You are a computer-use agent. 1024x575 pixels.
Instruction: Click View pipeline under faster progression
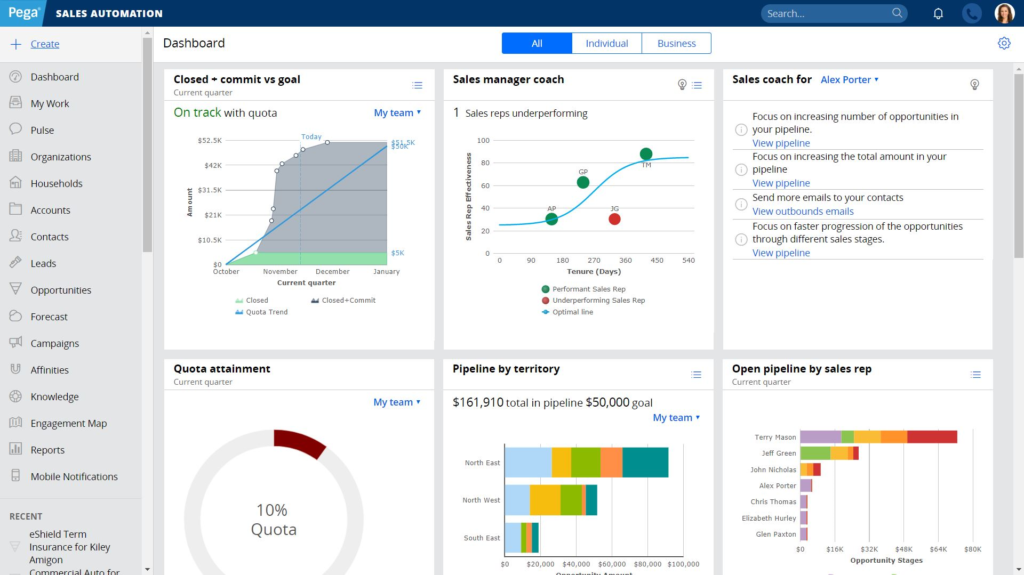coord(780,252)
